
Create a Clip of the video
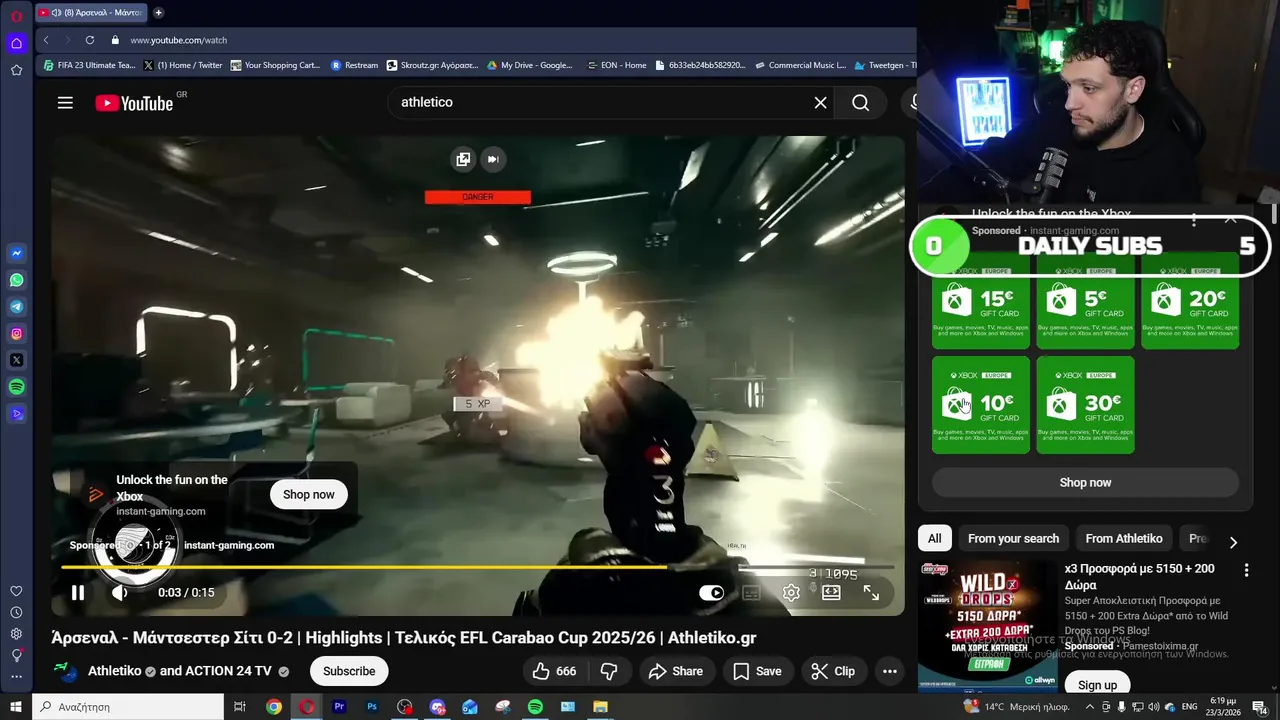coord(833,671)
